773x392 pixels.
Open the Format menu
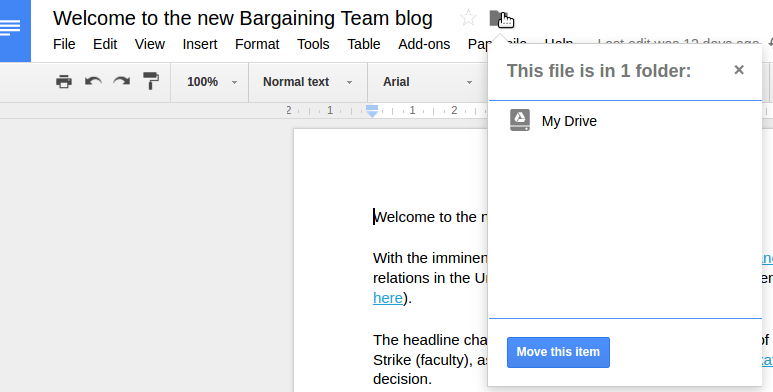point(257,44)
